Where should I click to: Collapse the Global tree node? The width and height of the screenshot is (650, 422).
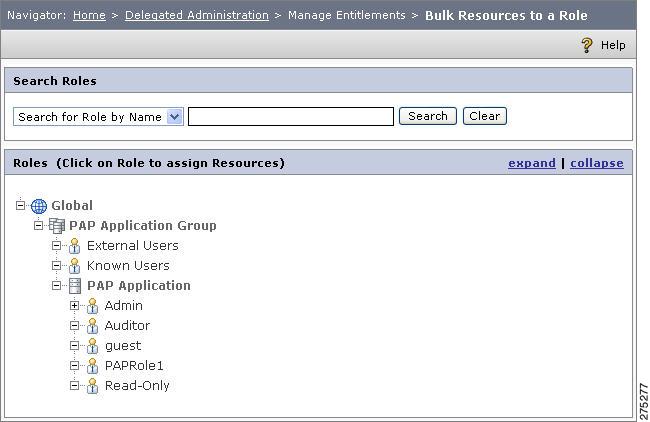coord(20,205)
